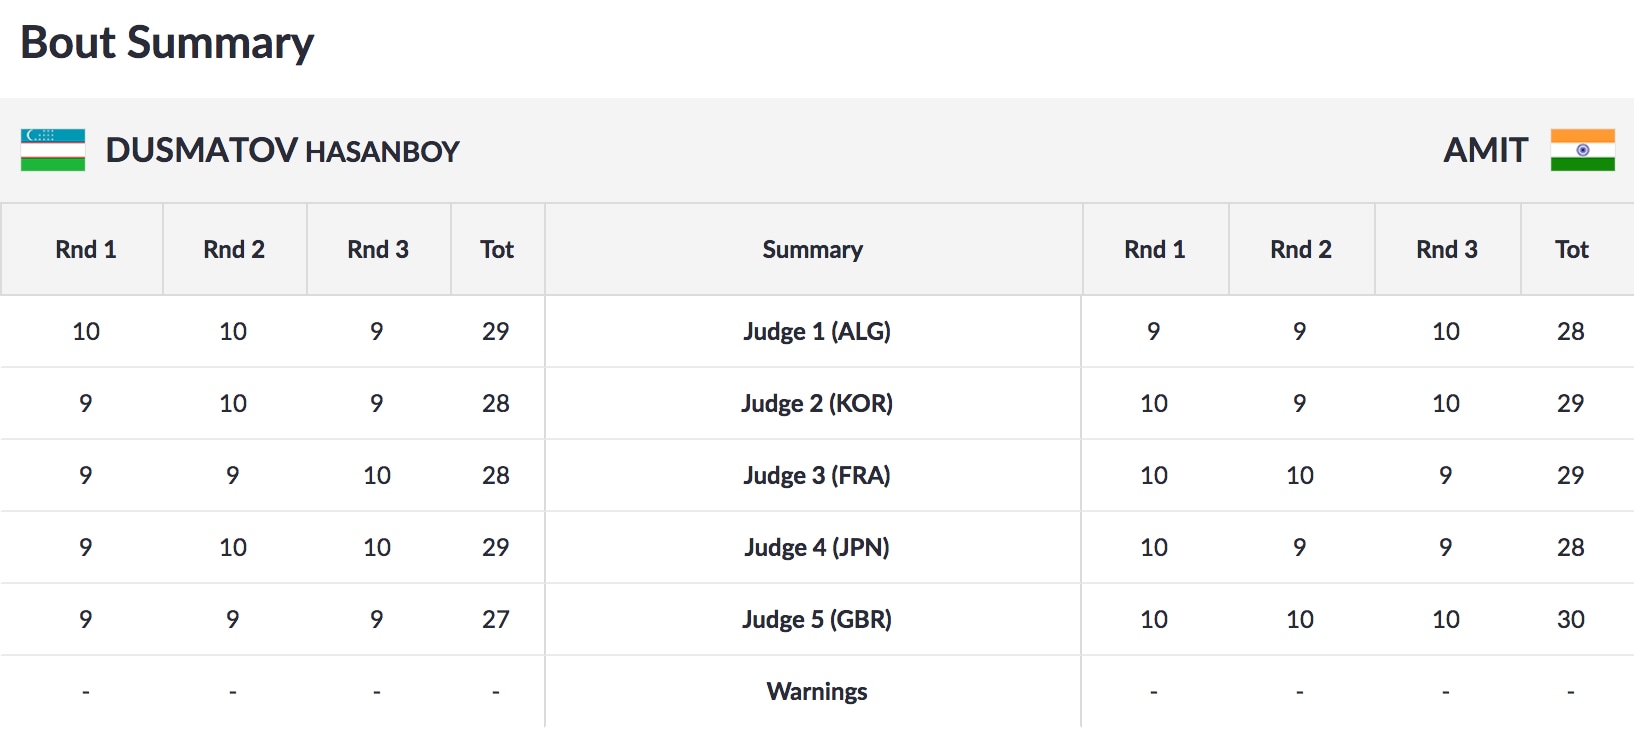Click Amit's Rnd 3 column header
This screenshot has height=748, width=1634.
(x=1446, y=250)
